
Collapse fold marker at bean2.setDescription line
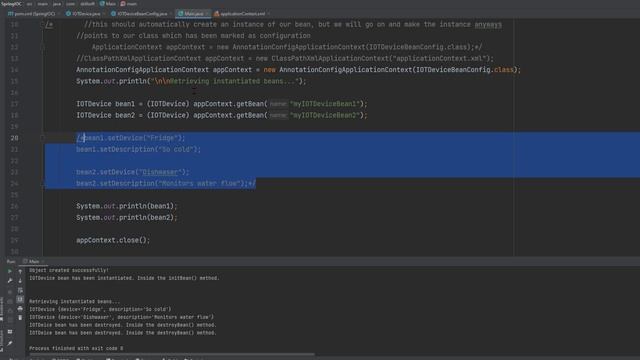point(42,184)
